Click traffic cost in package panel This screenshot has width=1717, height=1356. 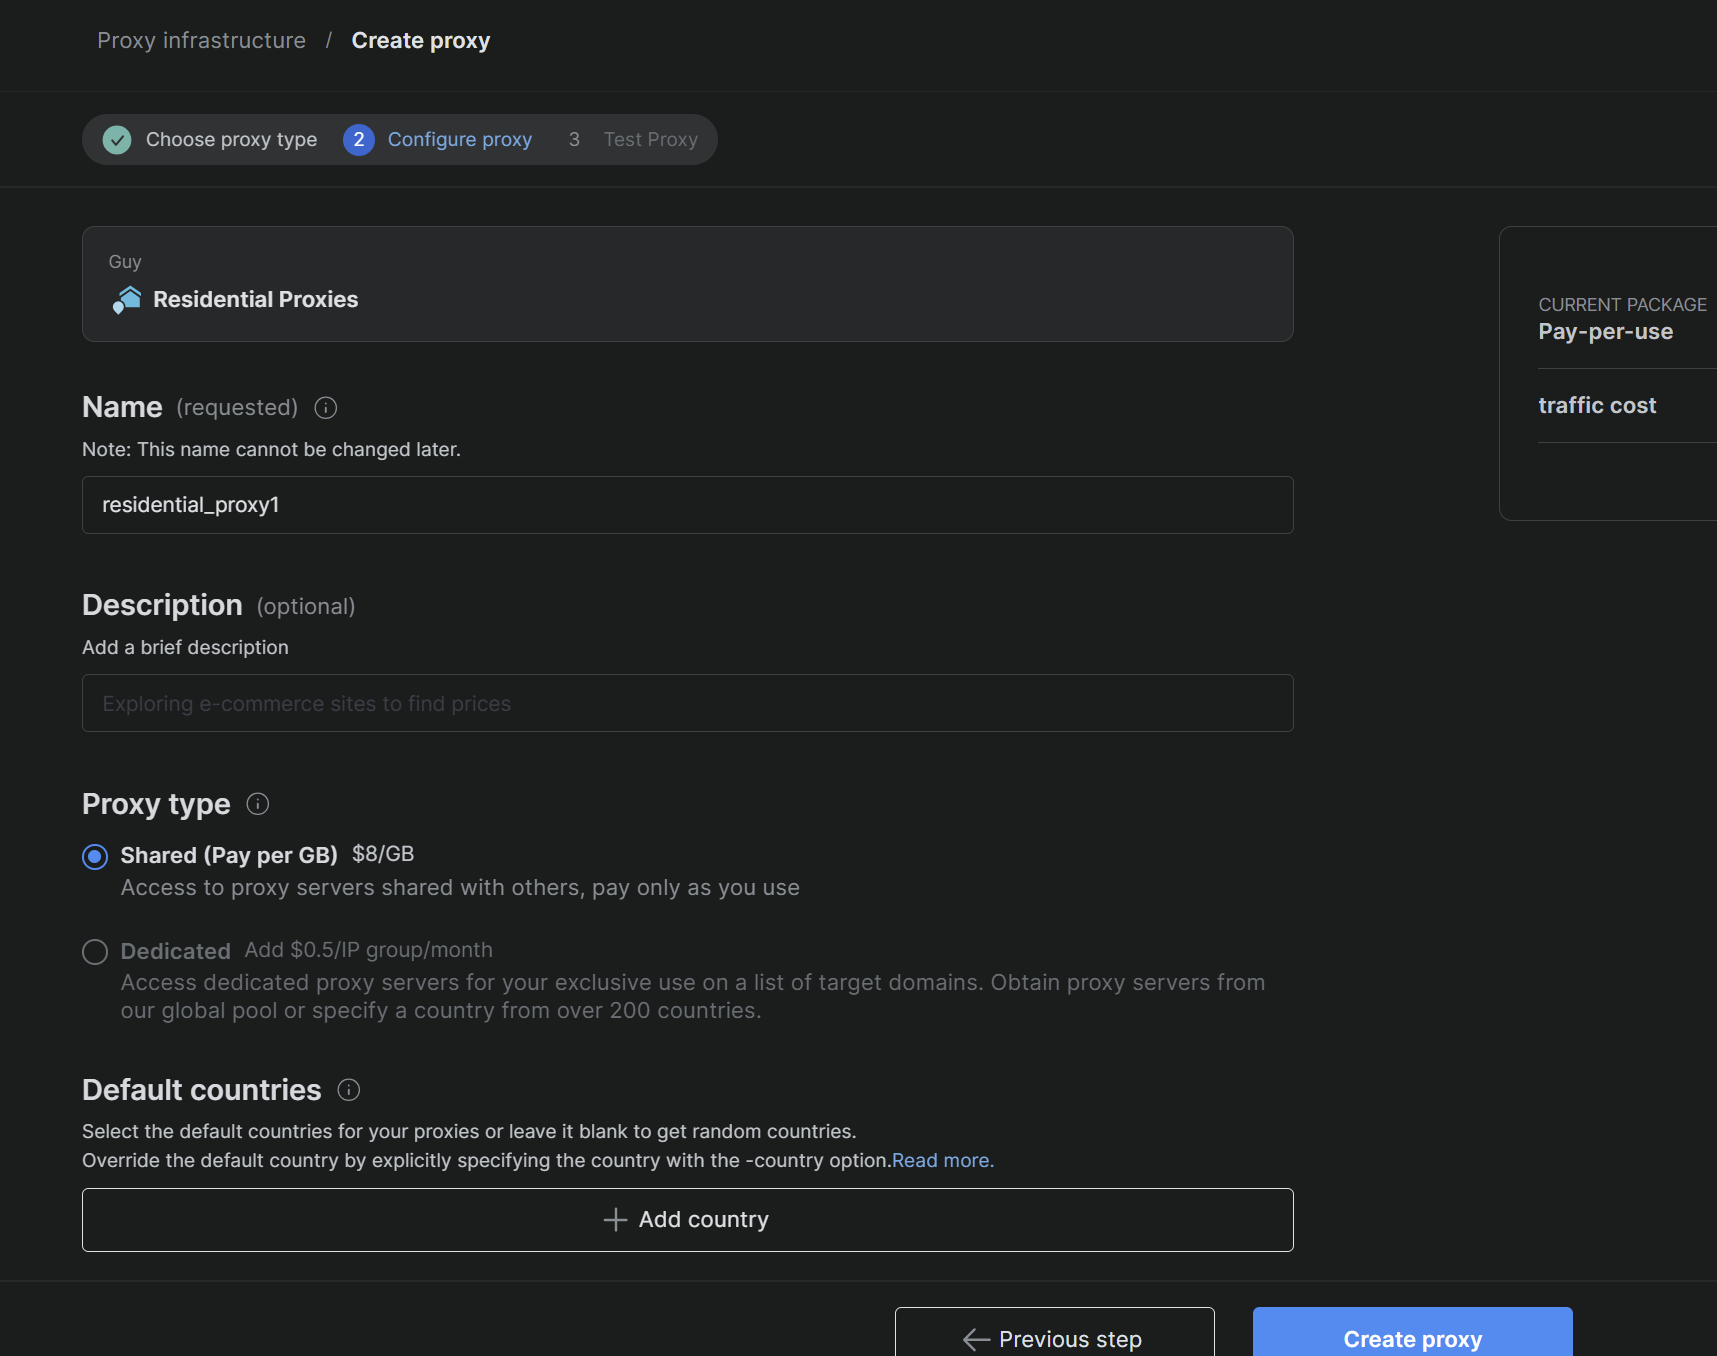pos(1596,406)
